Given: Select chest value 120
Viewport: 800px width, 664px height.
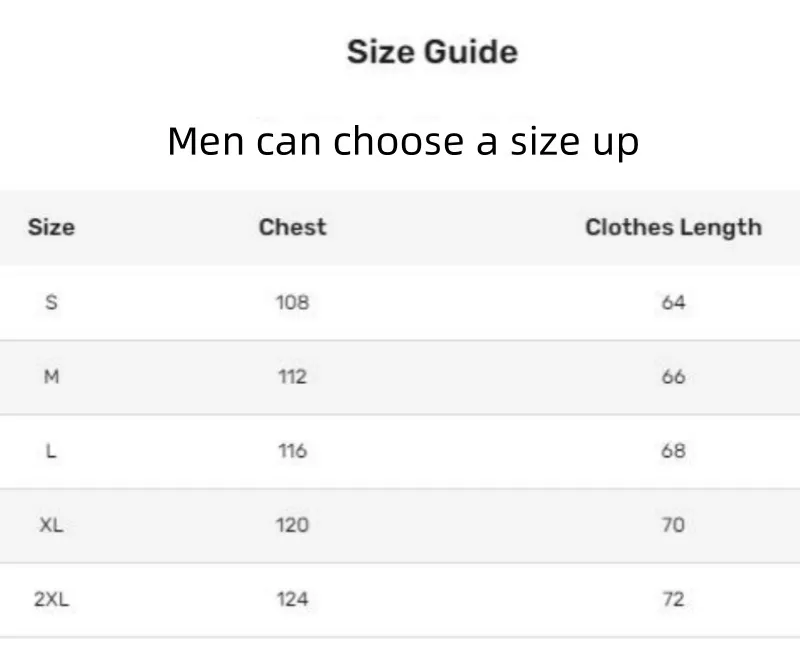Looking at the screenshot, I should [x=292, y=525].
